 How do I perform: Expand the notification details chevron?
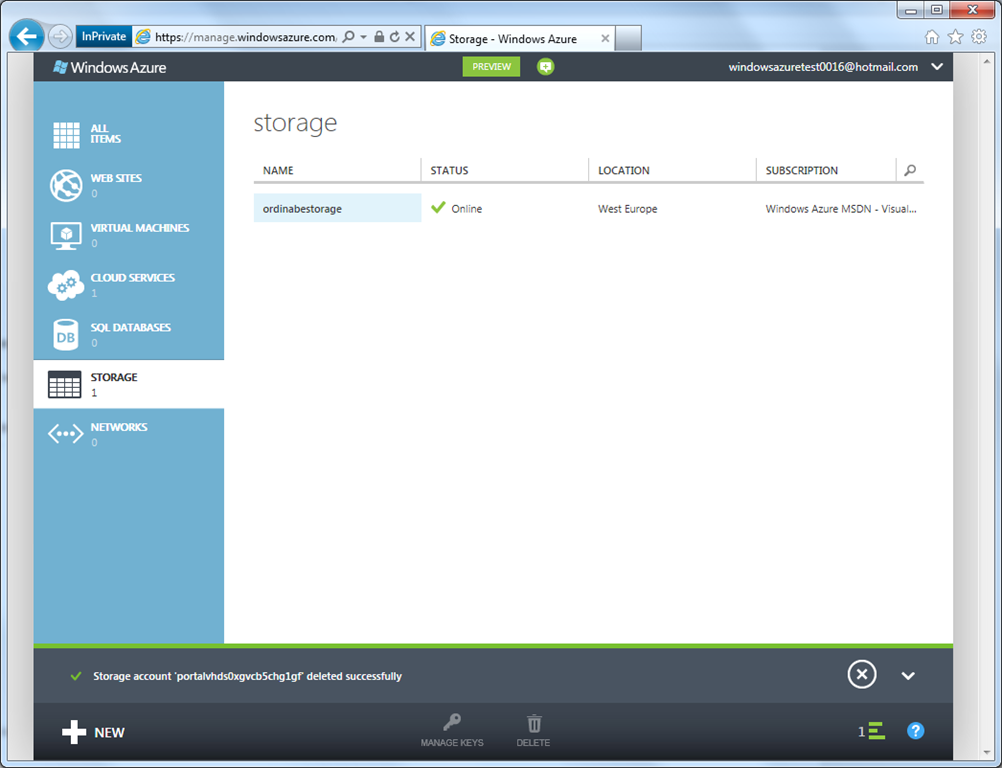coord(908,676)
